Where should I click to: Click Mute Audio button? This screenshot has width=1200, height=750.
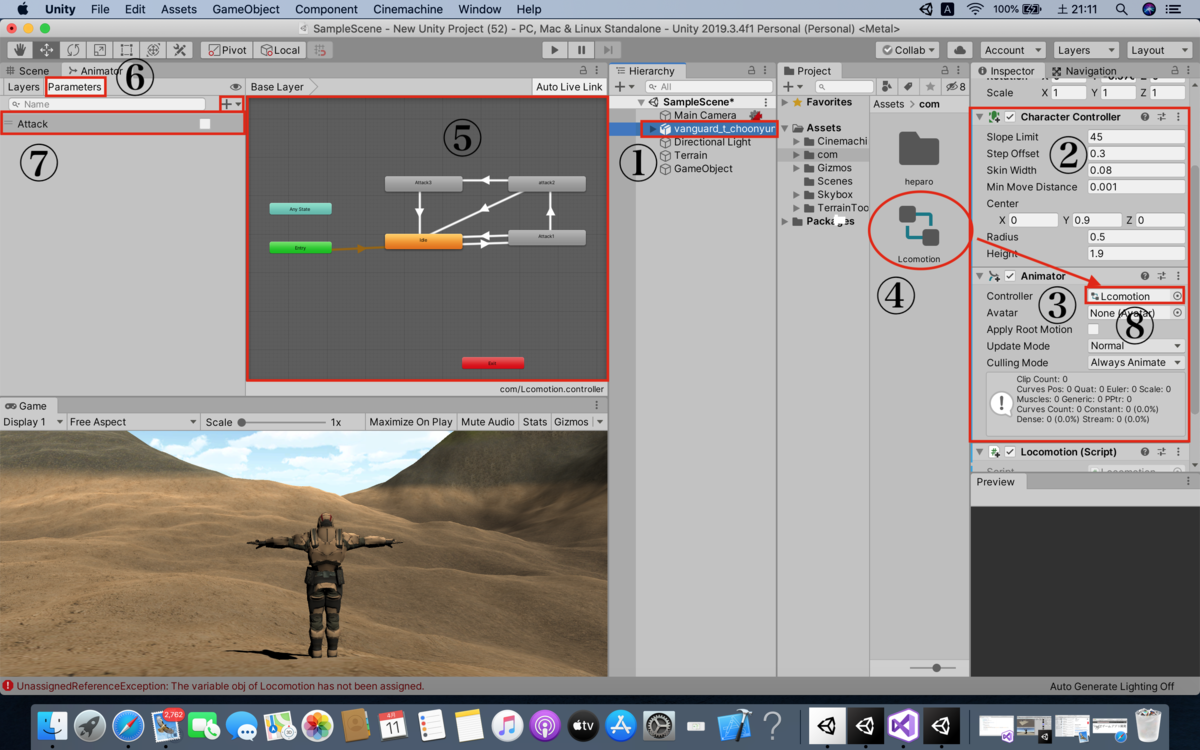pos(488,422)
